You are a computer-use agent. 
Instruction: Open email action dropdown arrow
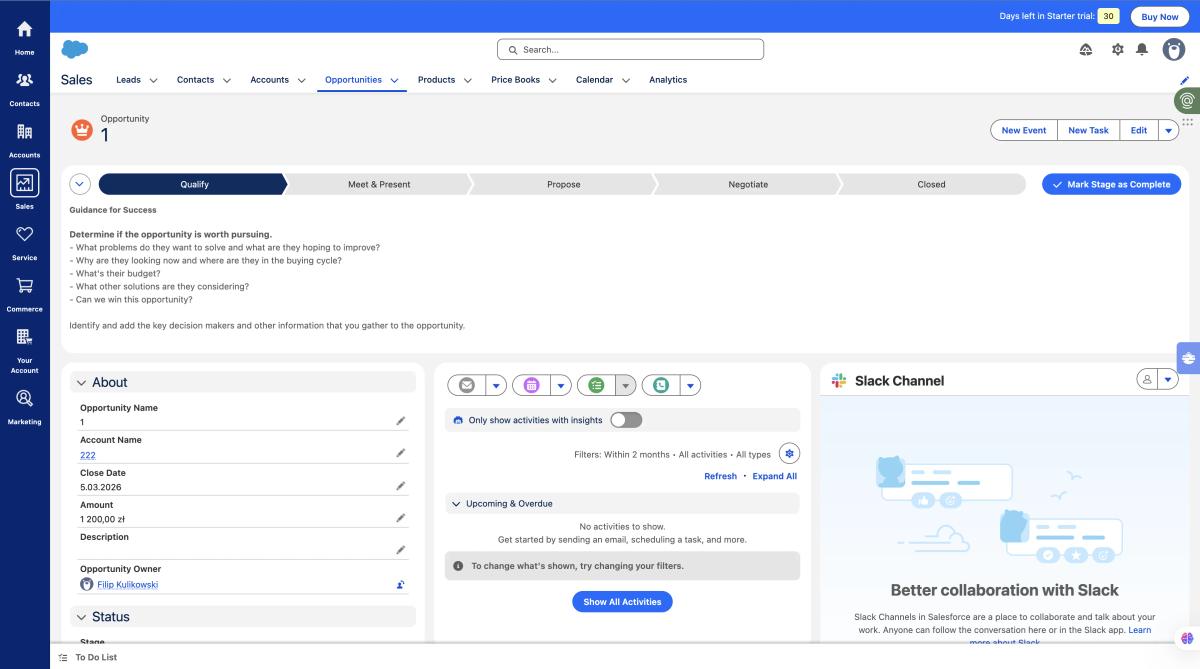pos(496,385)
